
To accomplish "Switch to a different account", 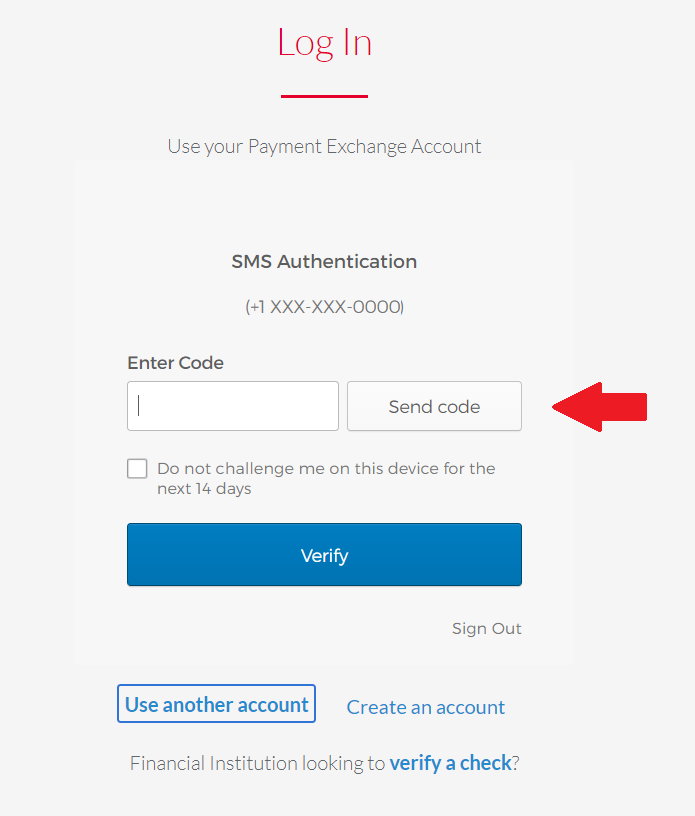I will [216, 703].
